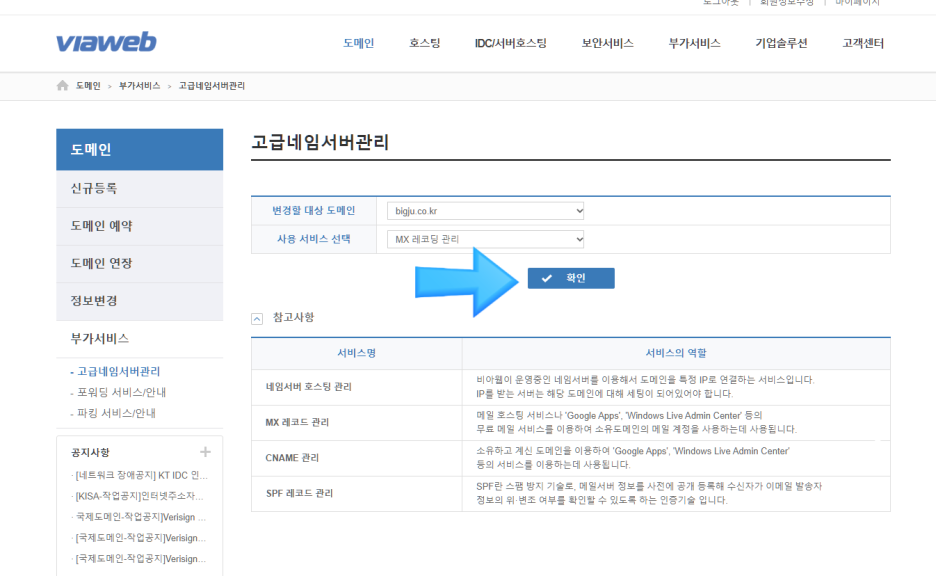This screenshot has height=576, width=936.
Task: Open the 변경할 대상 도메인 dropdown
Action: (485, 211)
